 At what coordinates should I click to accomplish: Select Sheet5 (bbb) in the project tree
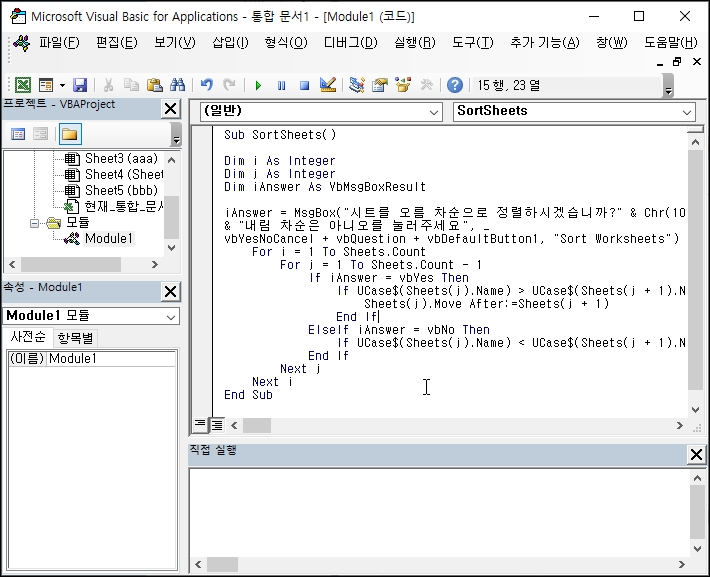click(x=121, y=190)
